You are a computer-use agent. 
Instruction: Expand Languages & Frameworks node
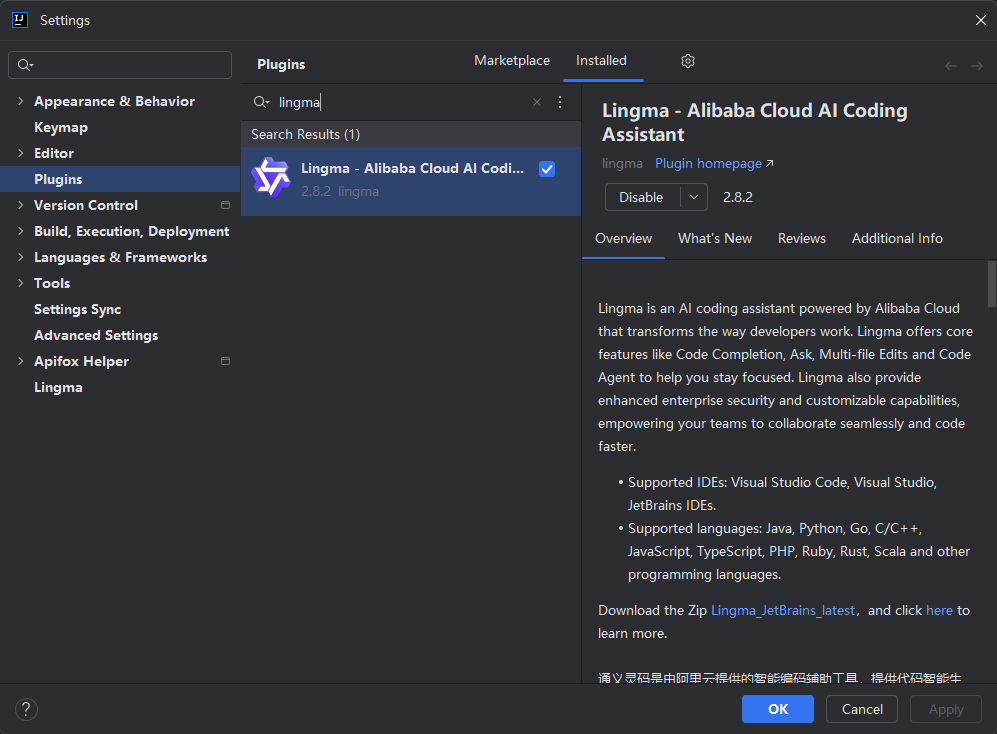click(x=20, y=257)
